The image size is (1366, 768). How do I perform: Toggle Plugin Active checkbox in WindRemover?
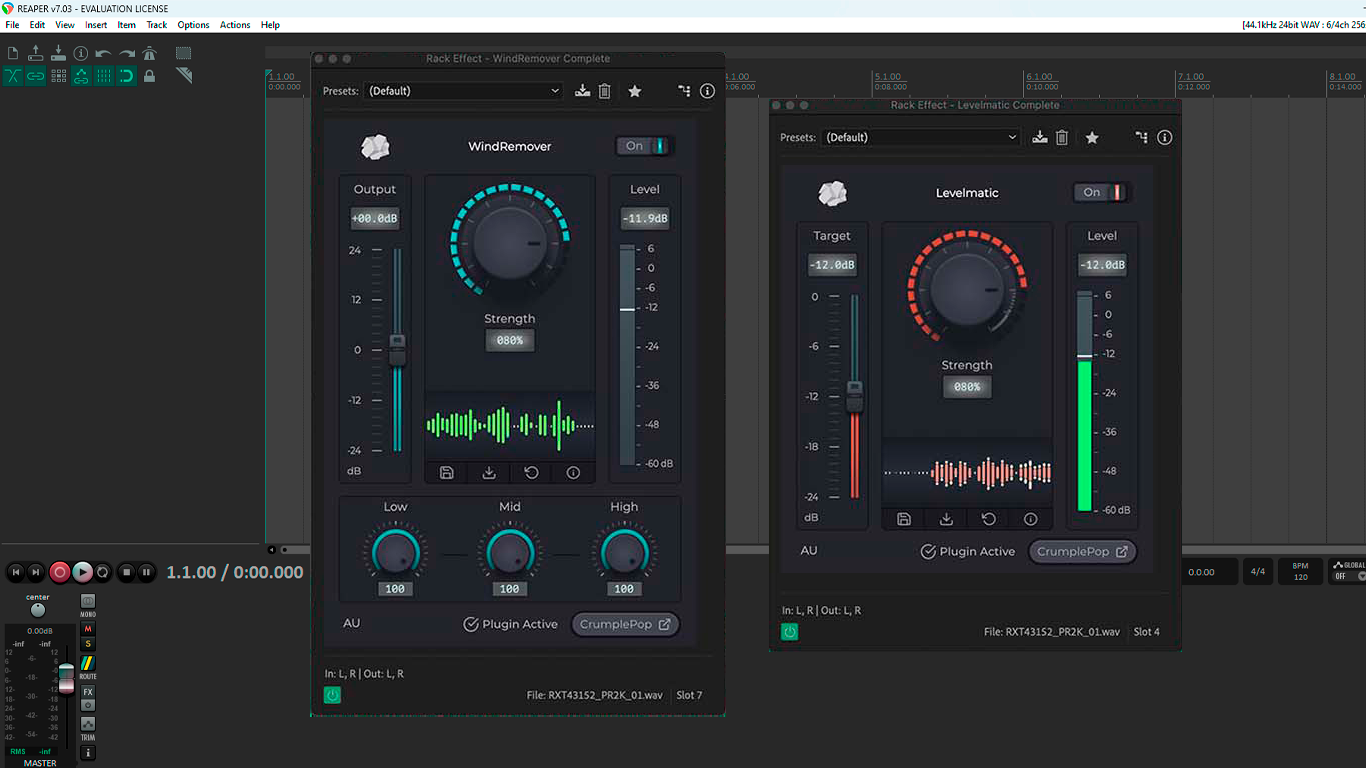471,624
